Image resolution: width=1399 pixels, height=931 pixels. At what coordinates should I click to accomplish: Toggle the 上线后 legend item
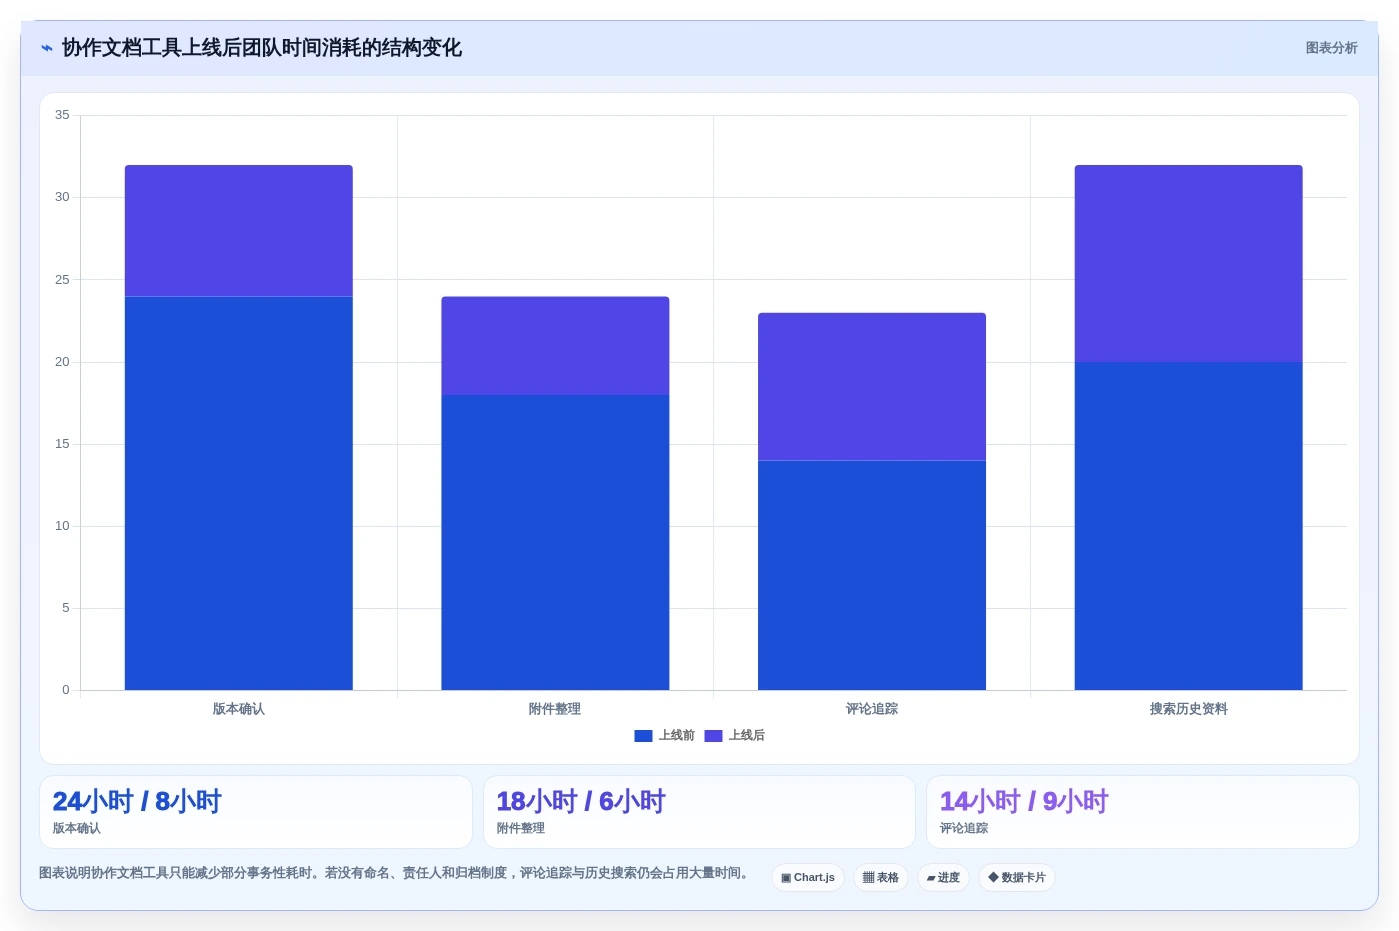pyautogui.click(x=734, y=735)
